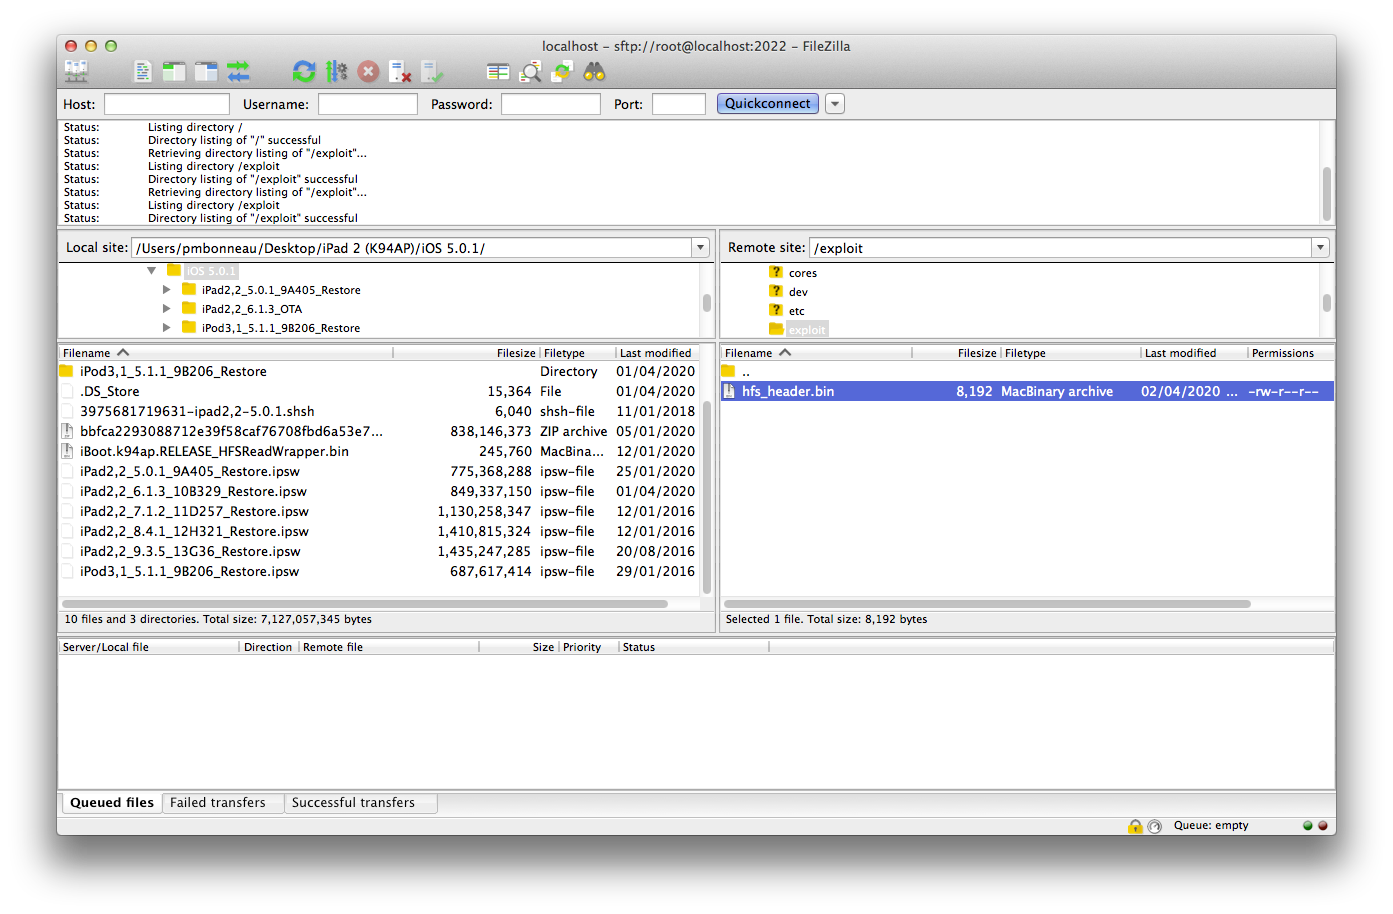This screenshot has width=1393, height=914.
Task: Toggle the transfer queue display
Action: tap(238, 71)
